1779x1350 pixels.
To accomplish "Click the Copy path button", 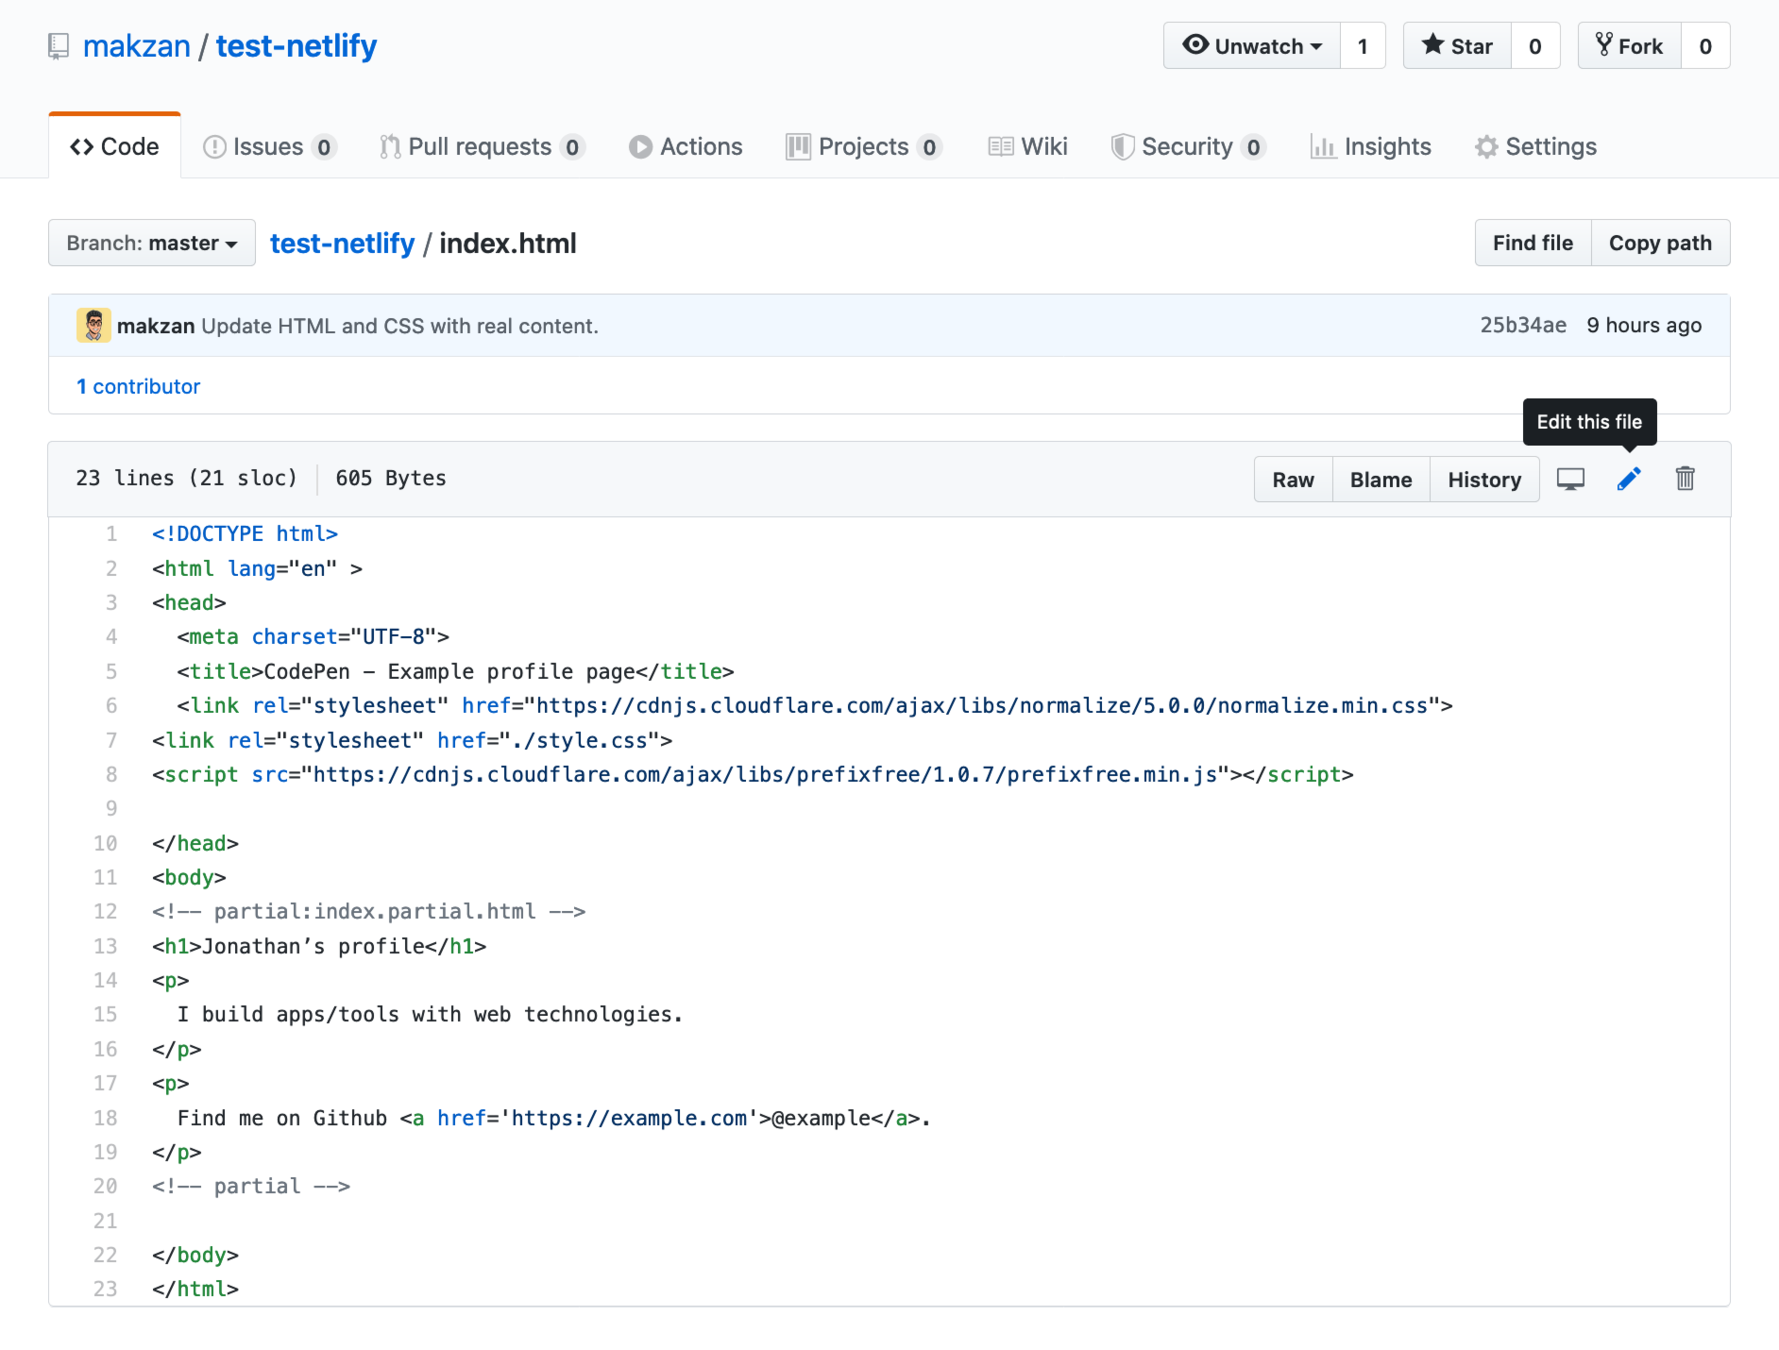I will click(x=1660, y=243).
